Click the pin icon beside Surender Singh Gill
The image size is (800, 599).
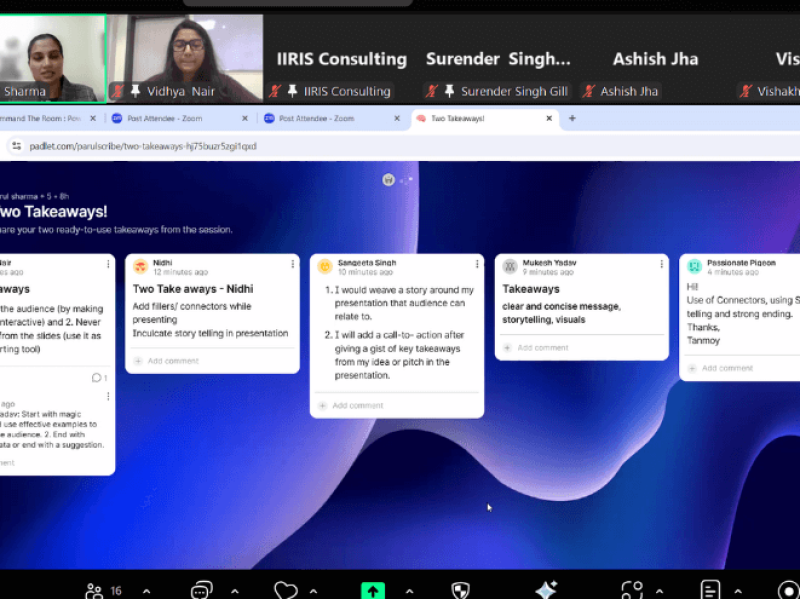pos(449,91)
